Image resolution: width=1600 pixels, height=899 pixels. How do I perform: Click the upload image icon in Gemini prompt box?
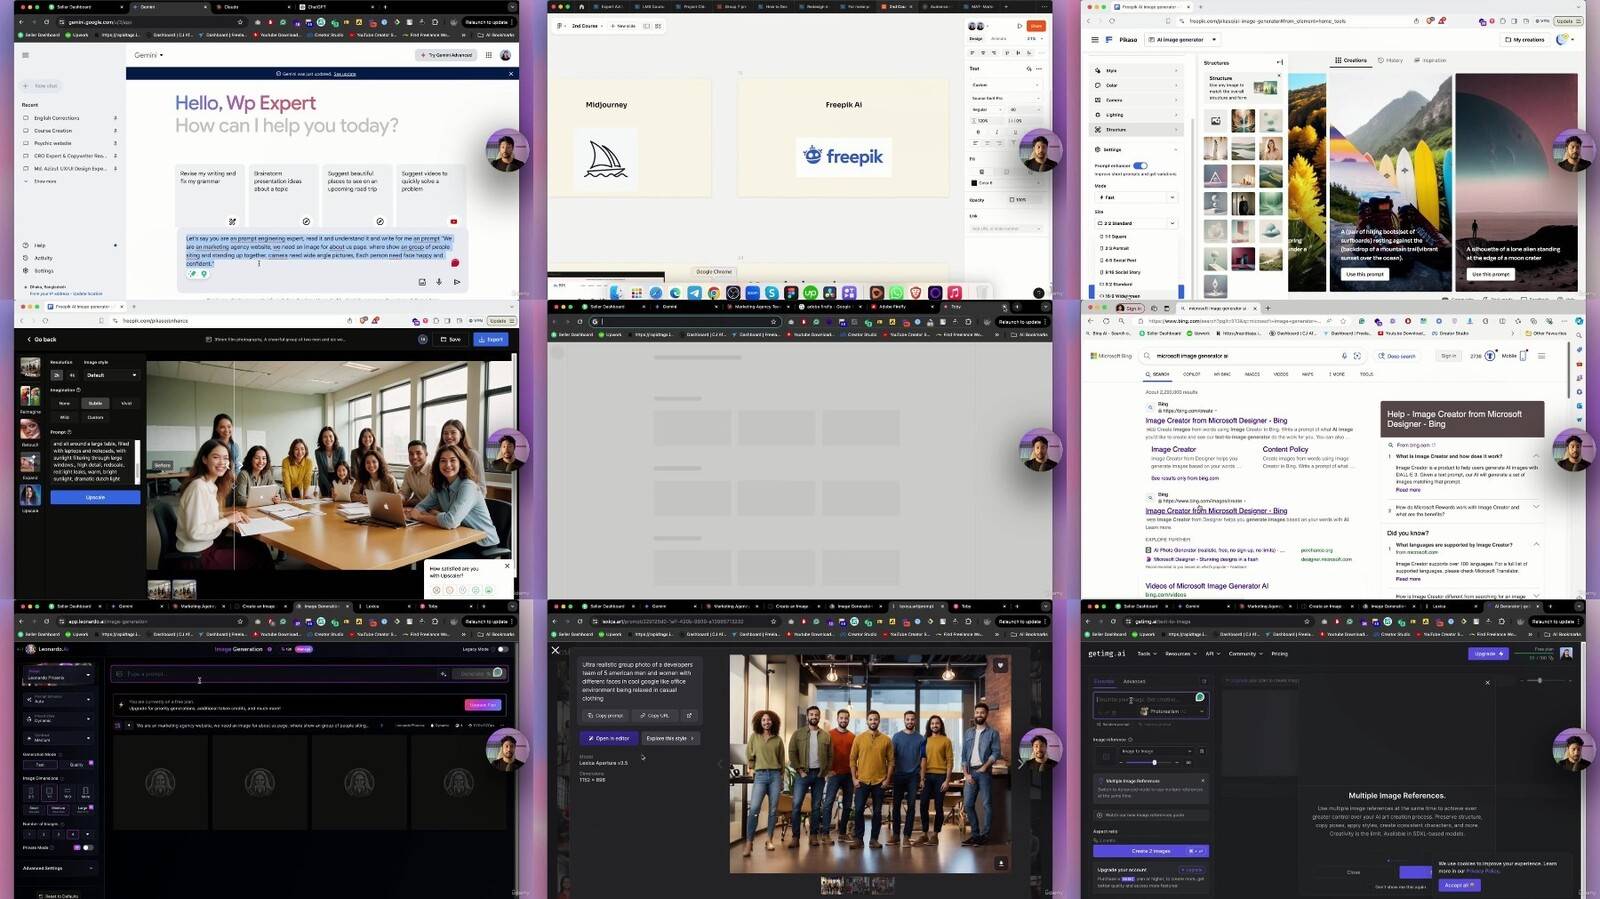pyautogui.click(x=422, y=282)
